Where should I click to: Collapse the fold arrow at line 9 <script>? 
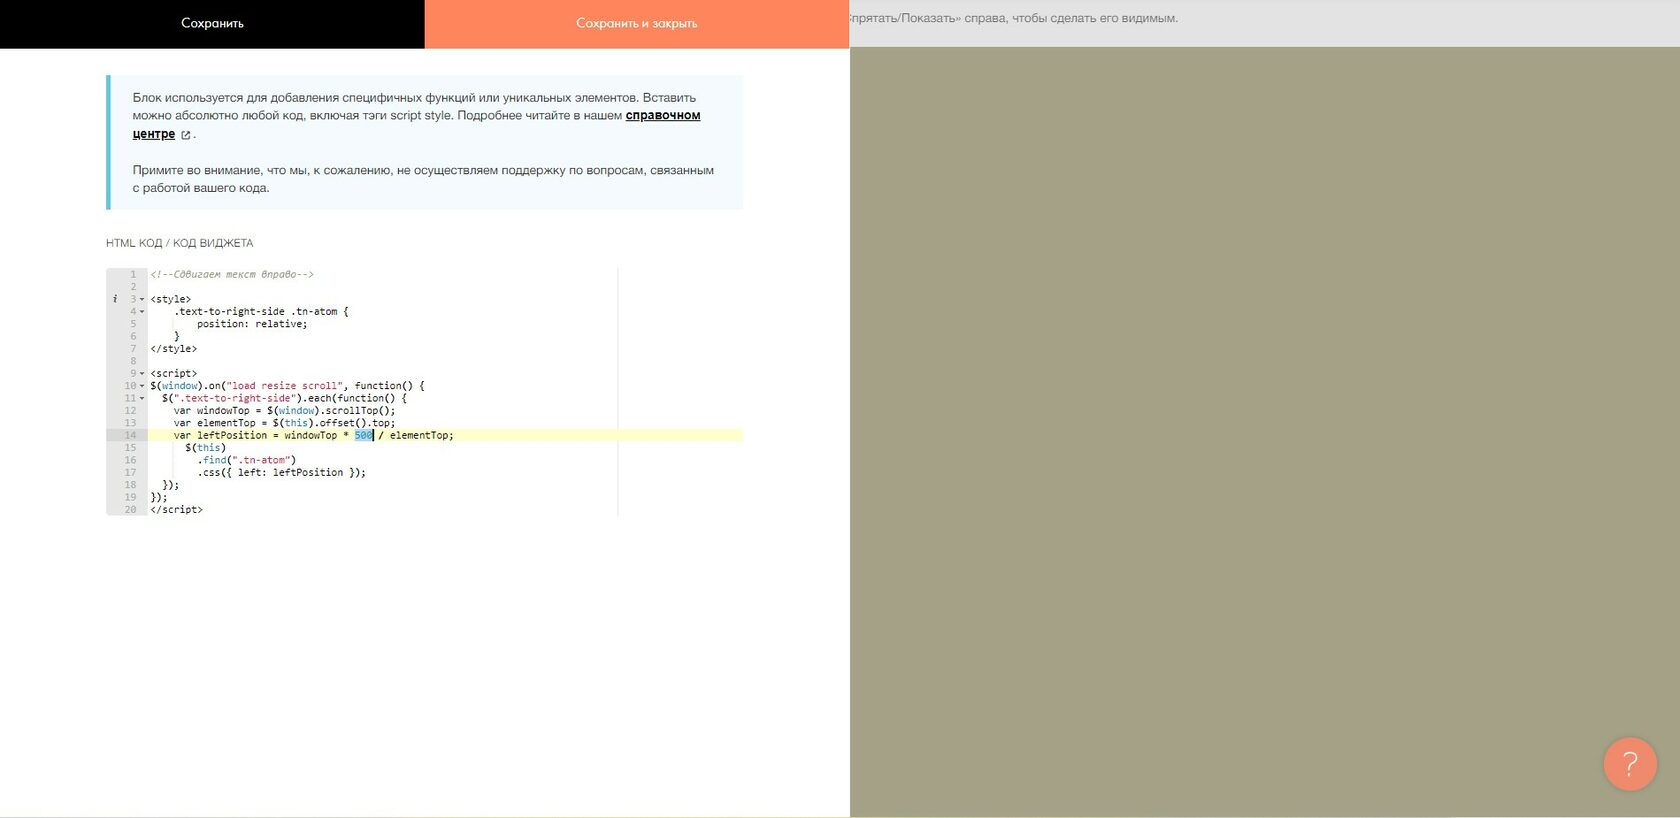tap(142, 374)
